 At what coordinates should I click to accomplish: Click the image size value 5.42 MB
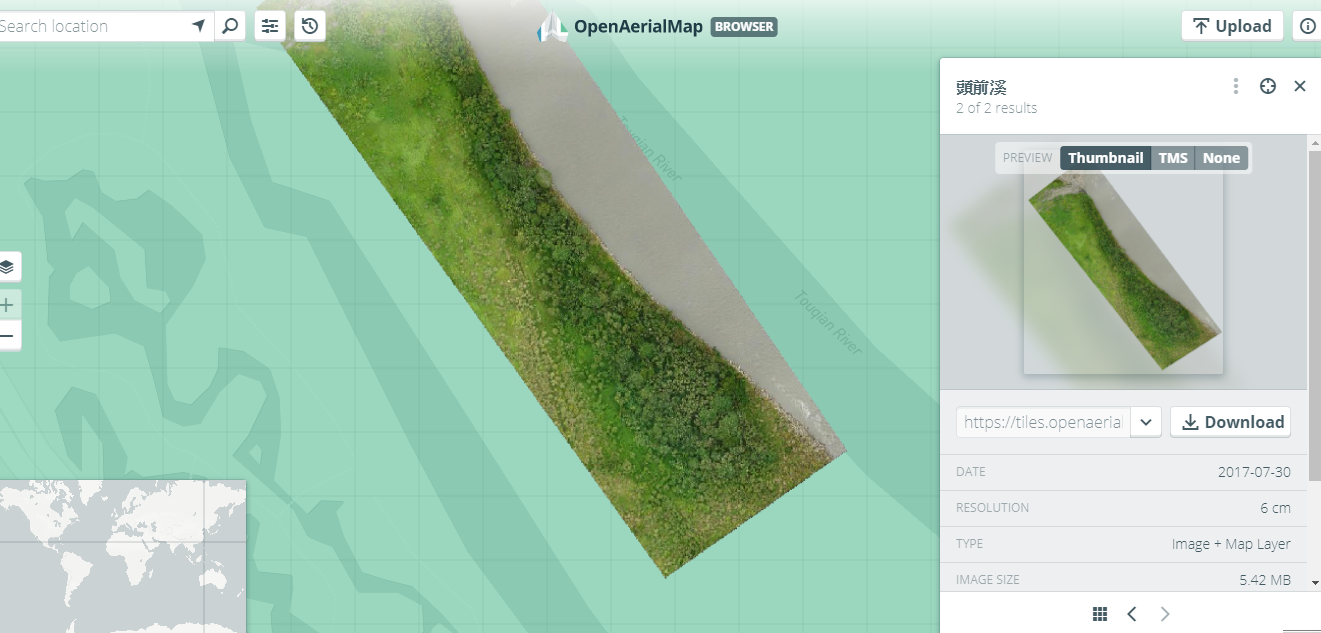(1265, 580)
